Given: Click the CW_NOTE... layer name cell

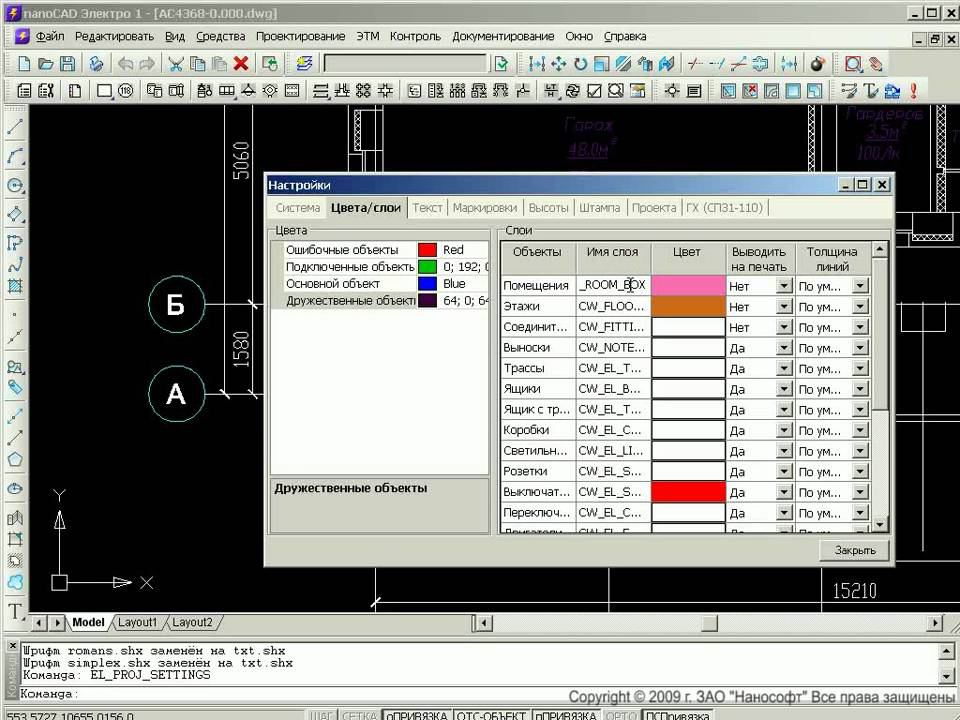Looking at the screenshot, I should [613, 348].
